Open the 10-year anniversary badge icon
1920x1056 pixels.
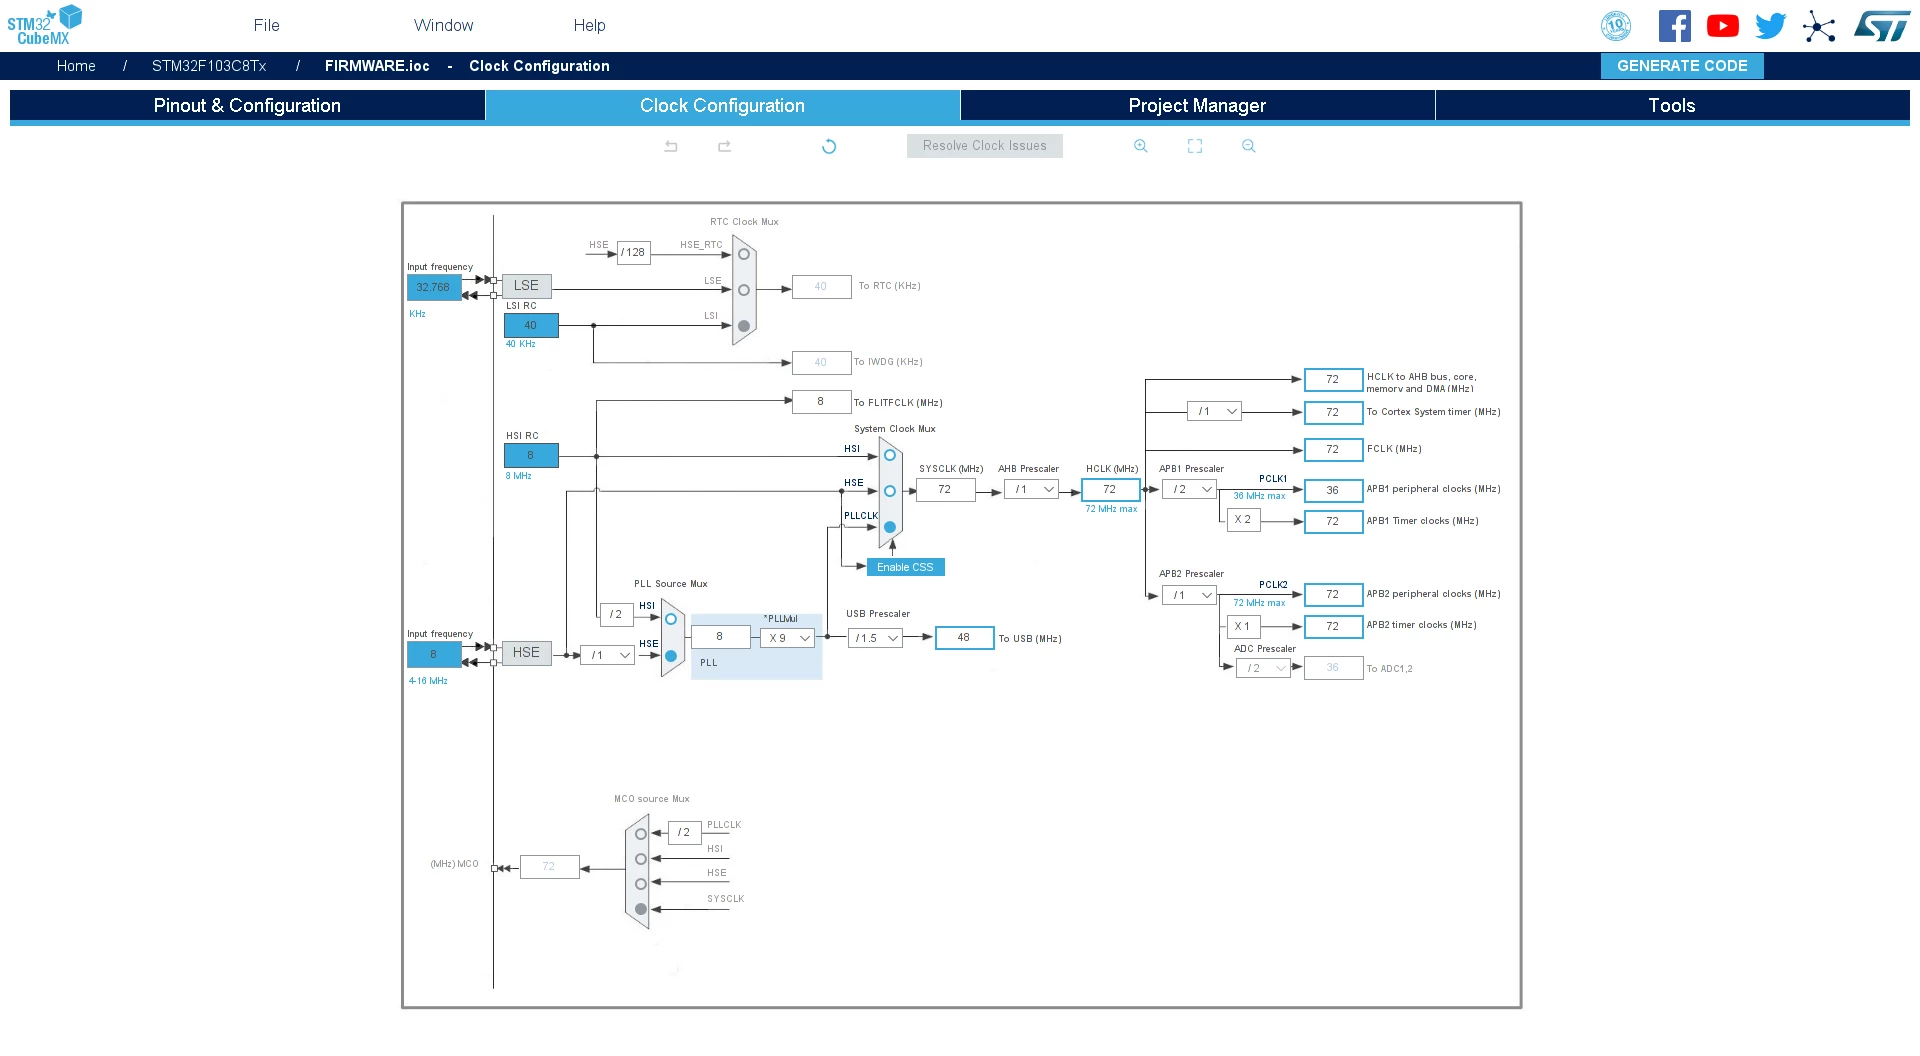pyautogui.click(x=1616, y=26)
